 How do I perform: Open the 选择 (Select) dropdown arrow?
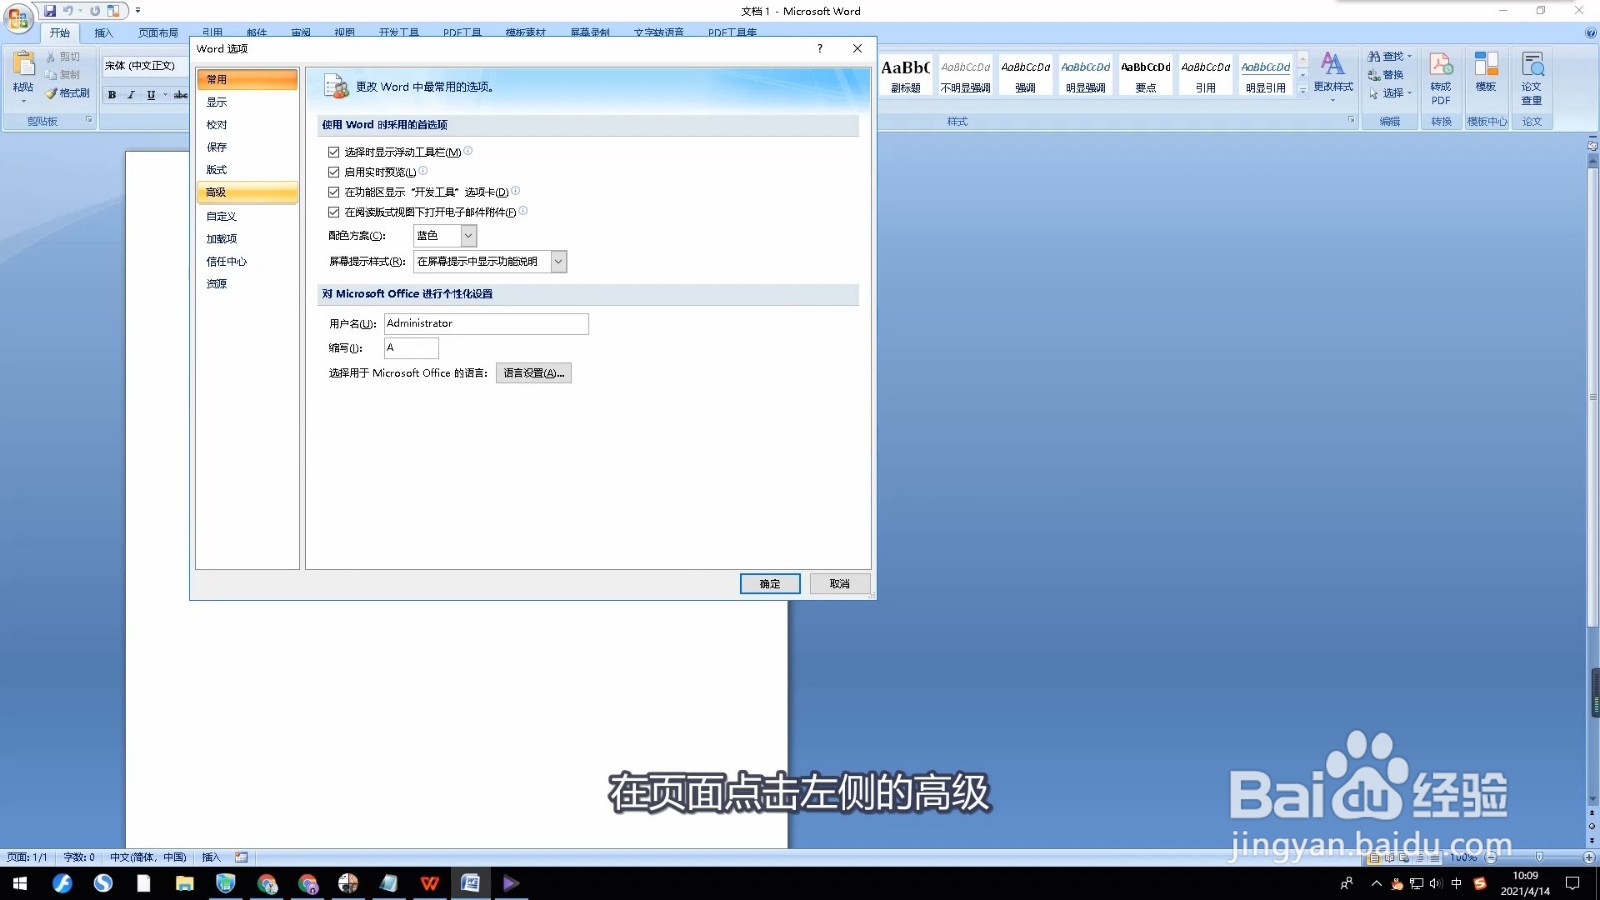tap(1408, 92)
